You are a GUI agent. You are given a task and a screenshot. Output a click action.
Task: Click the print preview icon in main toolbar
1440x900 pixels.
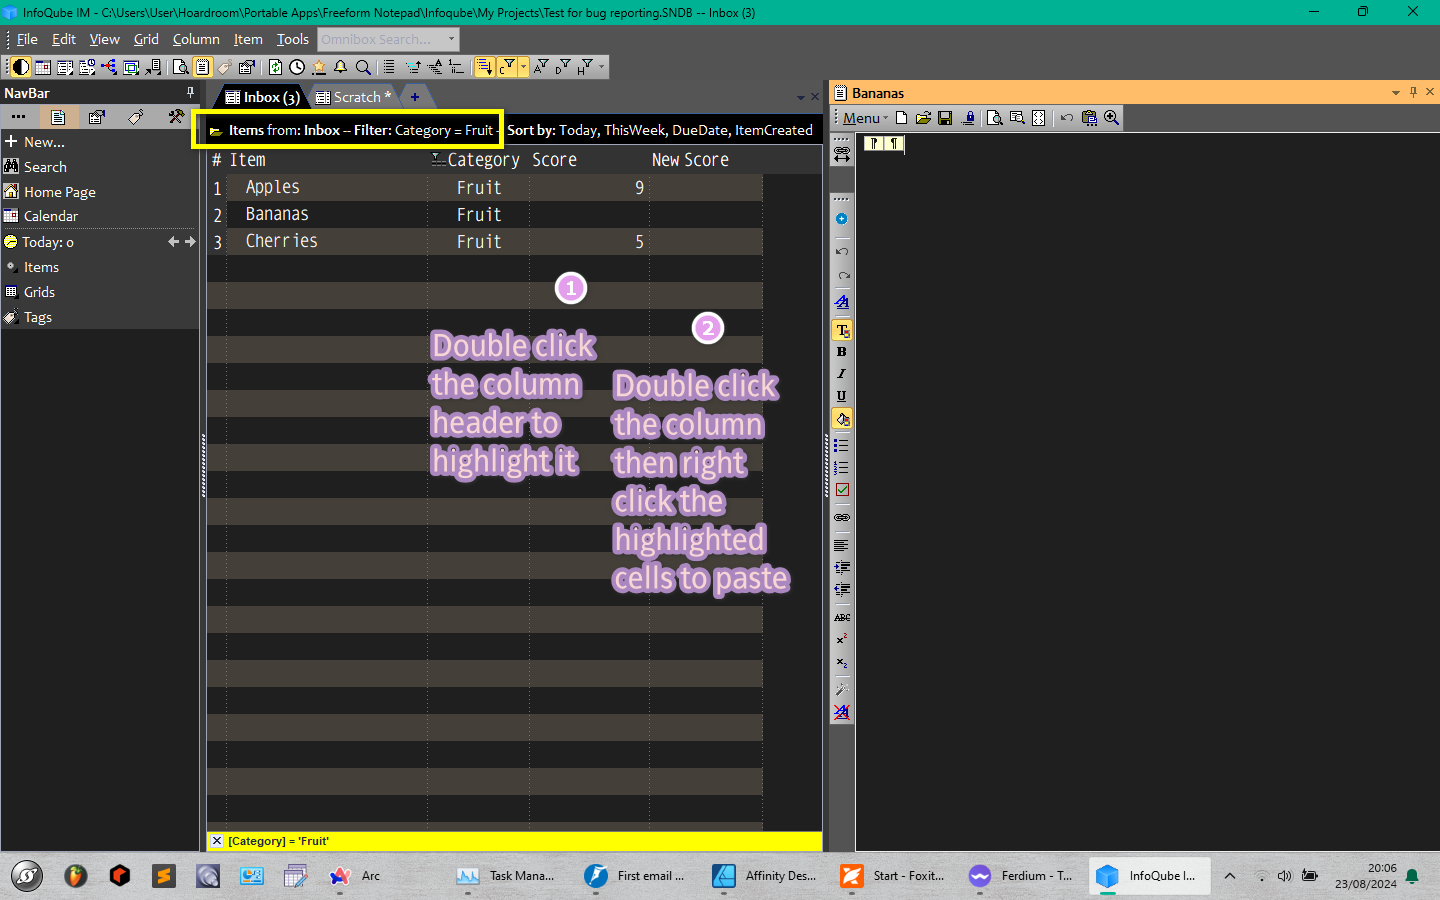click(x=180, y=67)
